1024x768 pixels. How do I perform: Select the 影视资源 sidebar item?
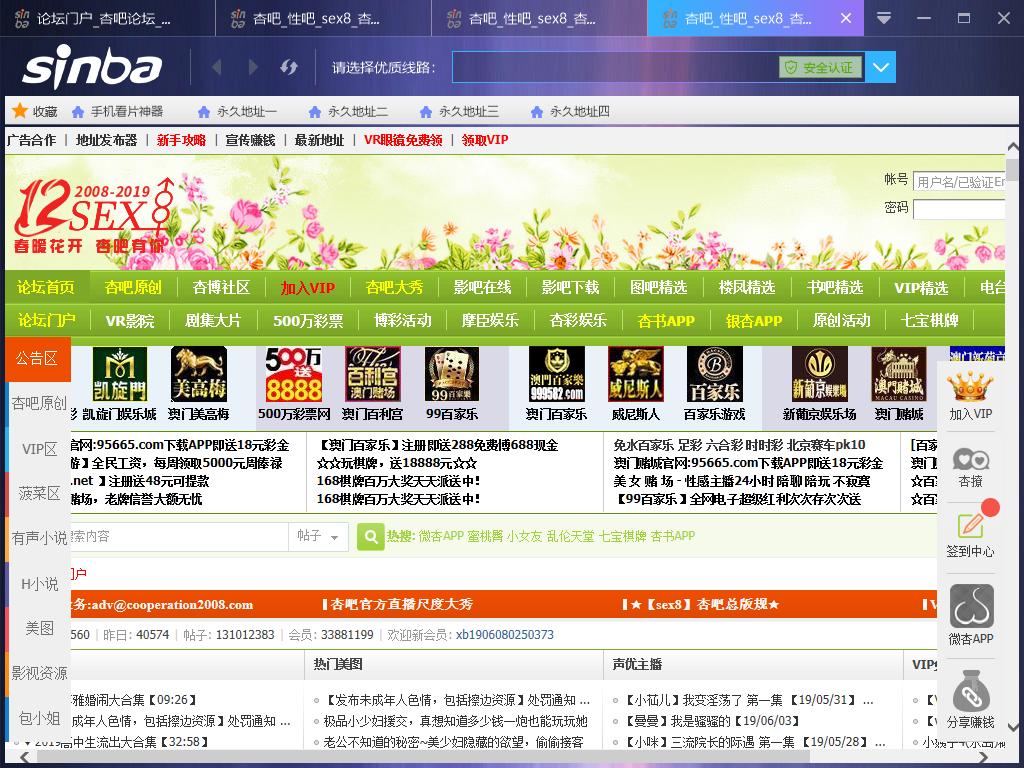(39, 673)
